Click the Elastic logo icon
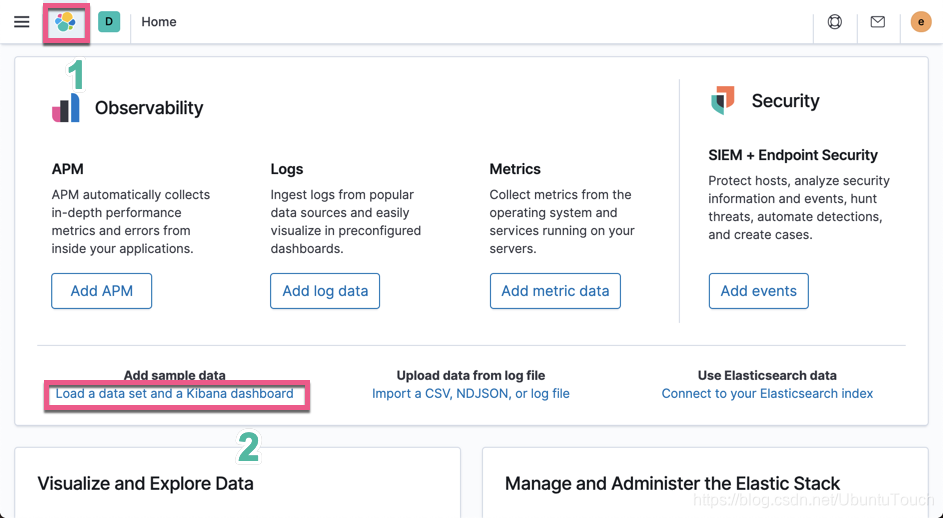 point(65,22)
